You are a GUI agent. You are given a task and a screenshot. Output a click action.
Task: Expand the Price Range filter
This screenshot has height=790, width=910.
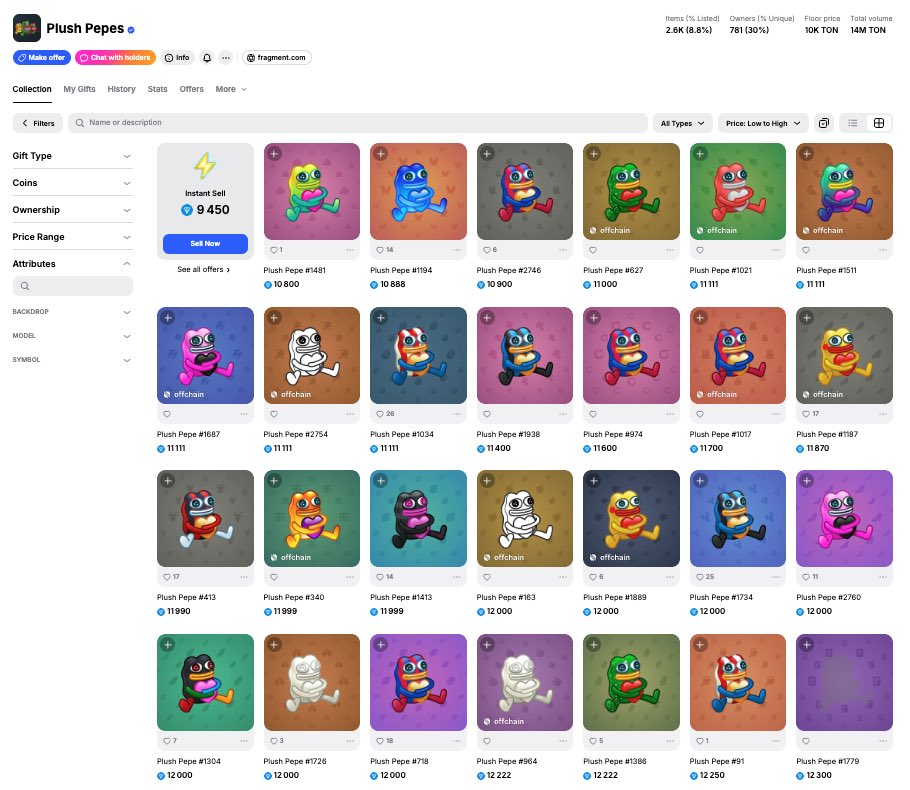[x=73, y=237]
